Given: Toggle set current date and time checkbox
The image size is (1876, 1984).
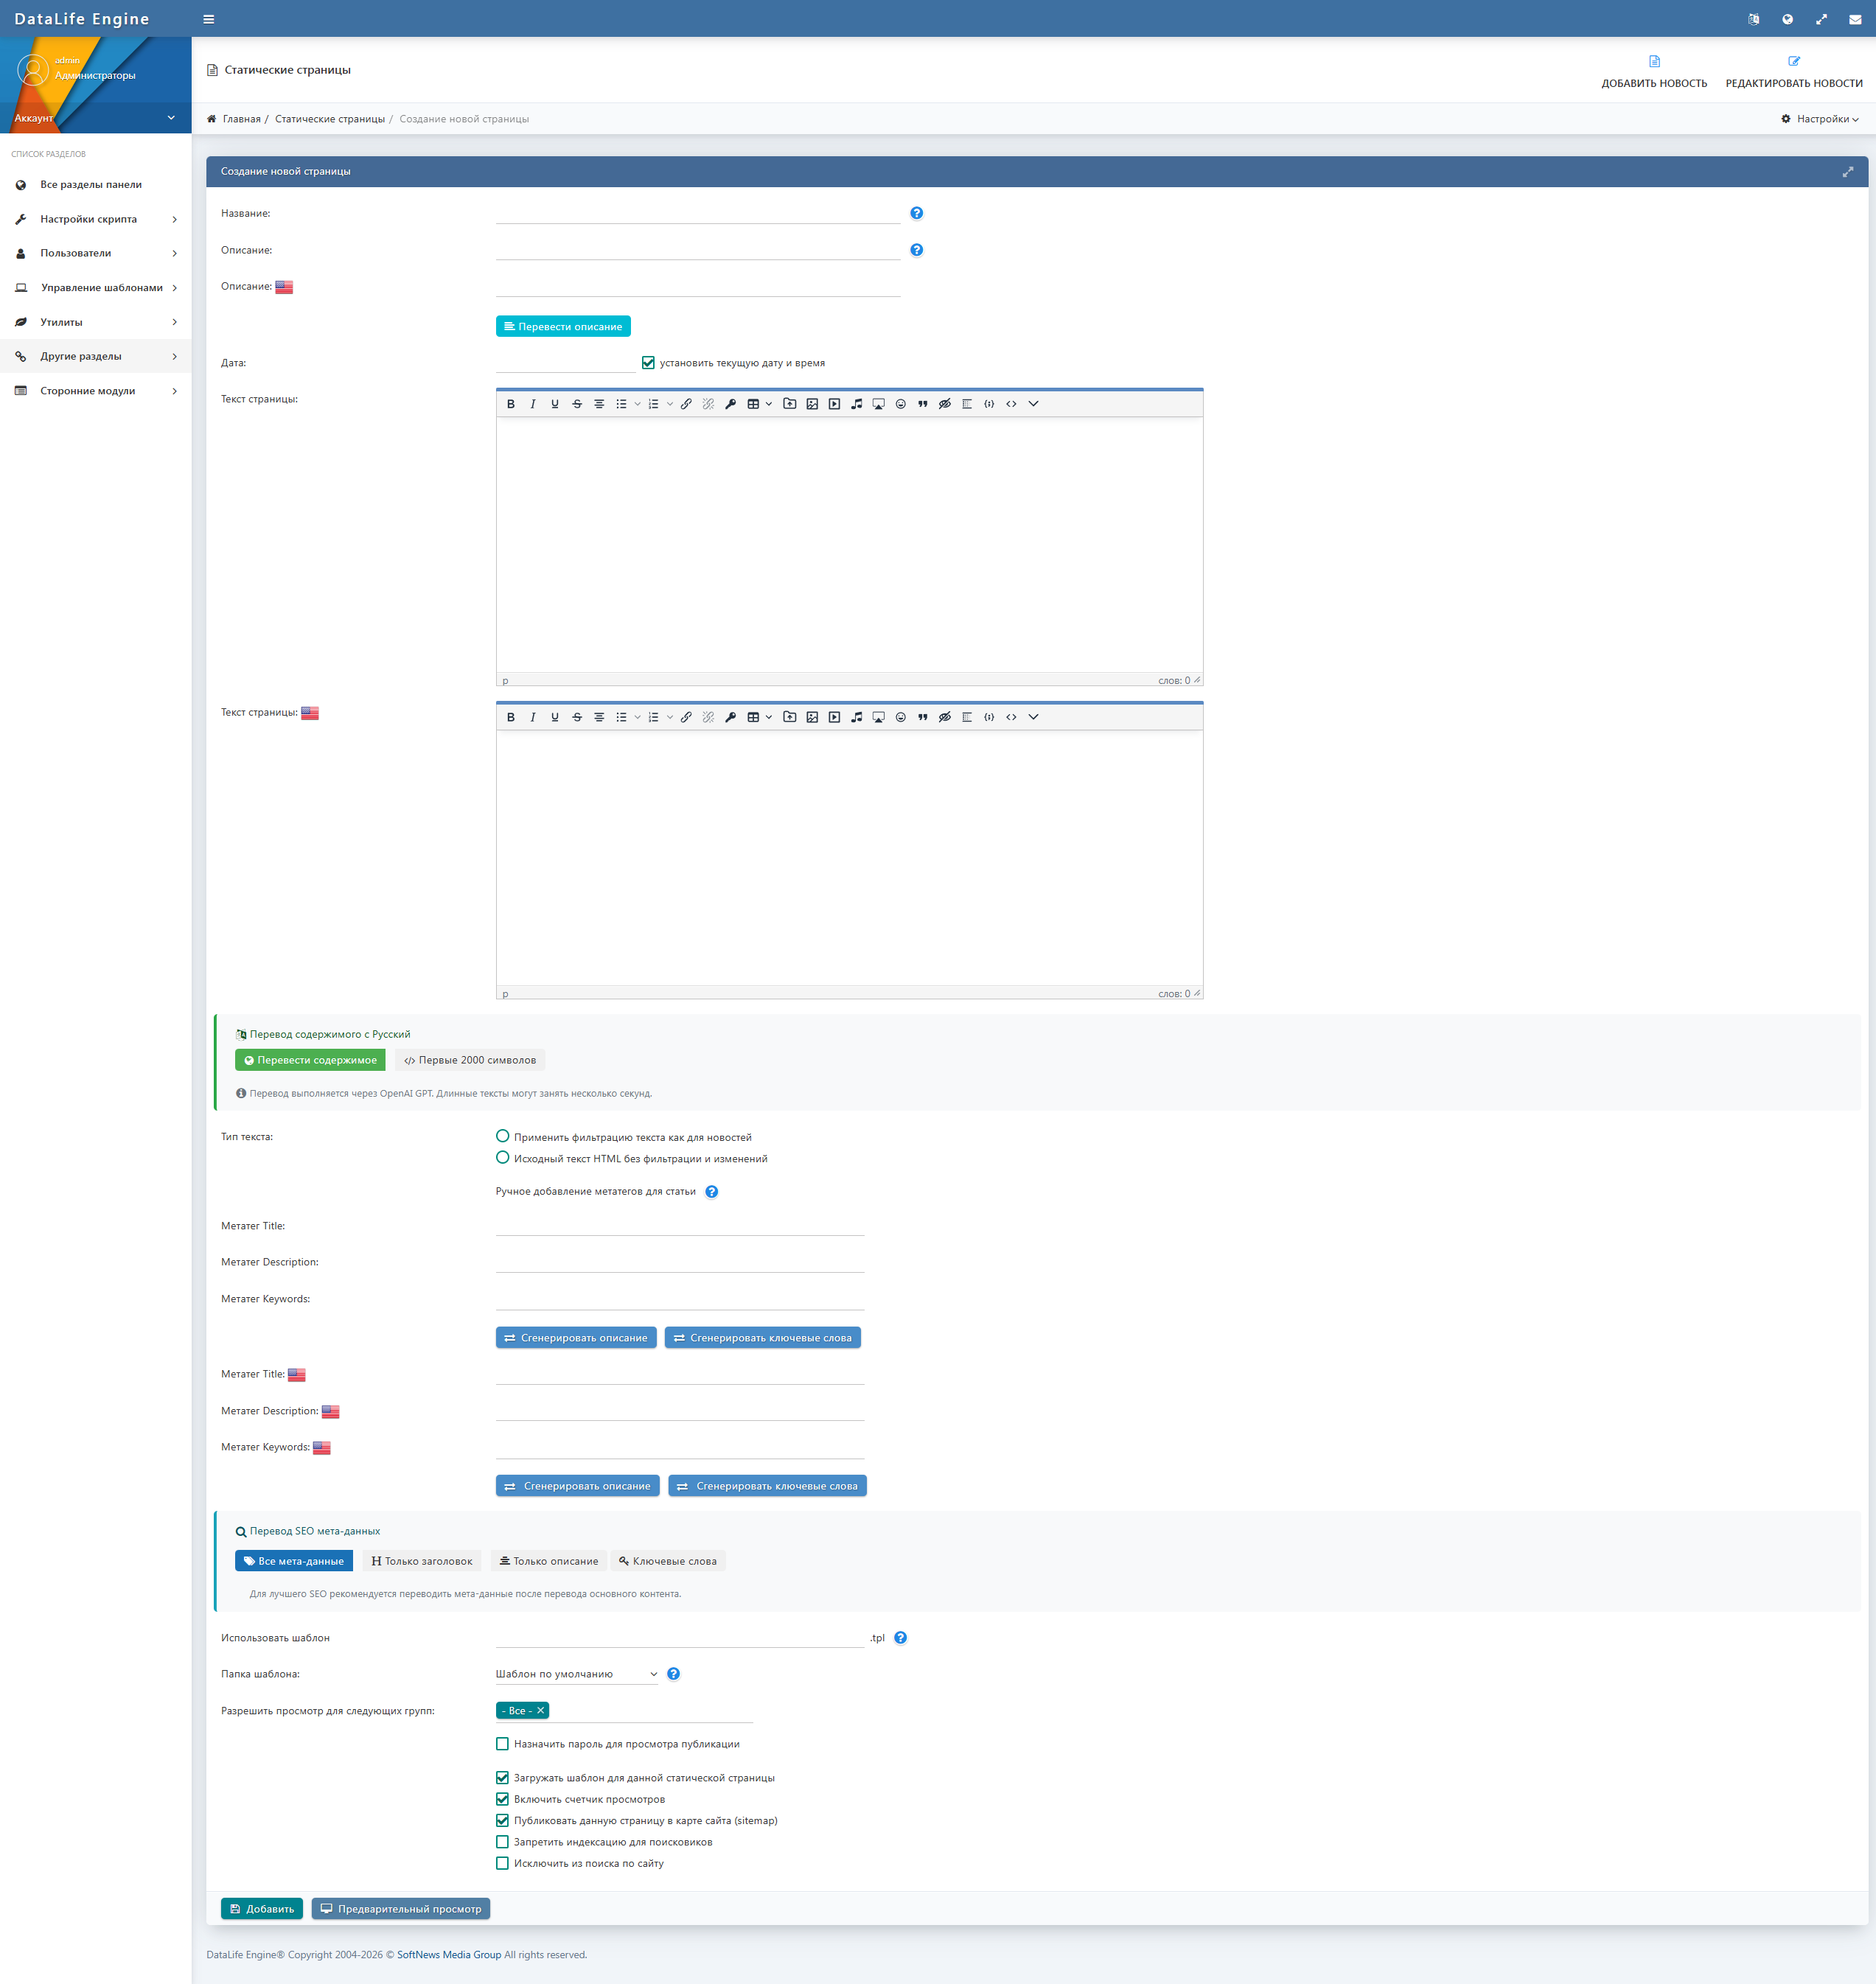Looking at the screenshot, I should 648,363.
